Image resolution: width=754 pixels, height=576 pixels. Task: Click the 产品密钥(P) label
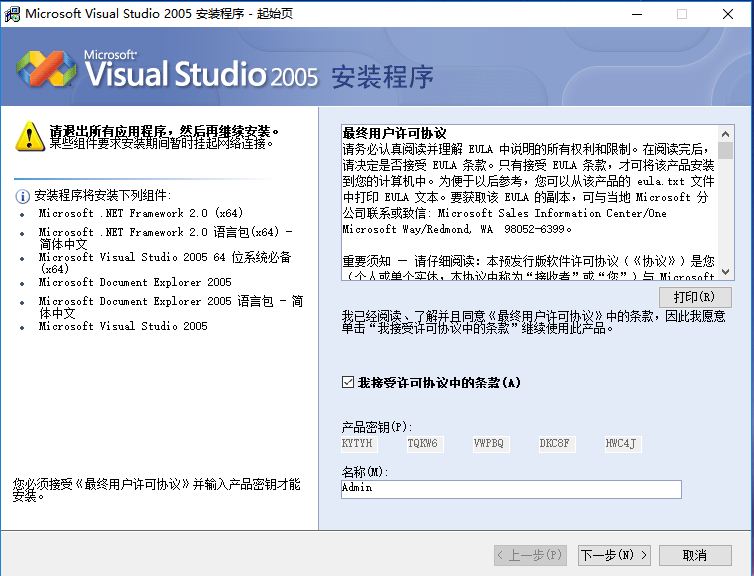coord(377,427)
